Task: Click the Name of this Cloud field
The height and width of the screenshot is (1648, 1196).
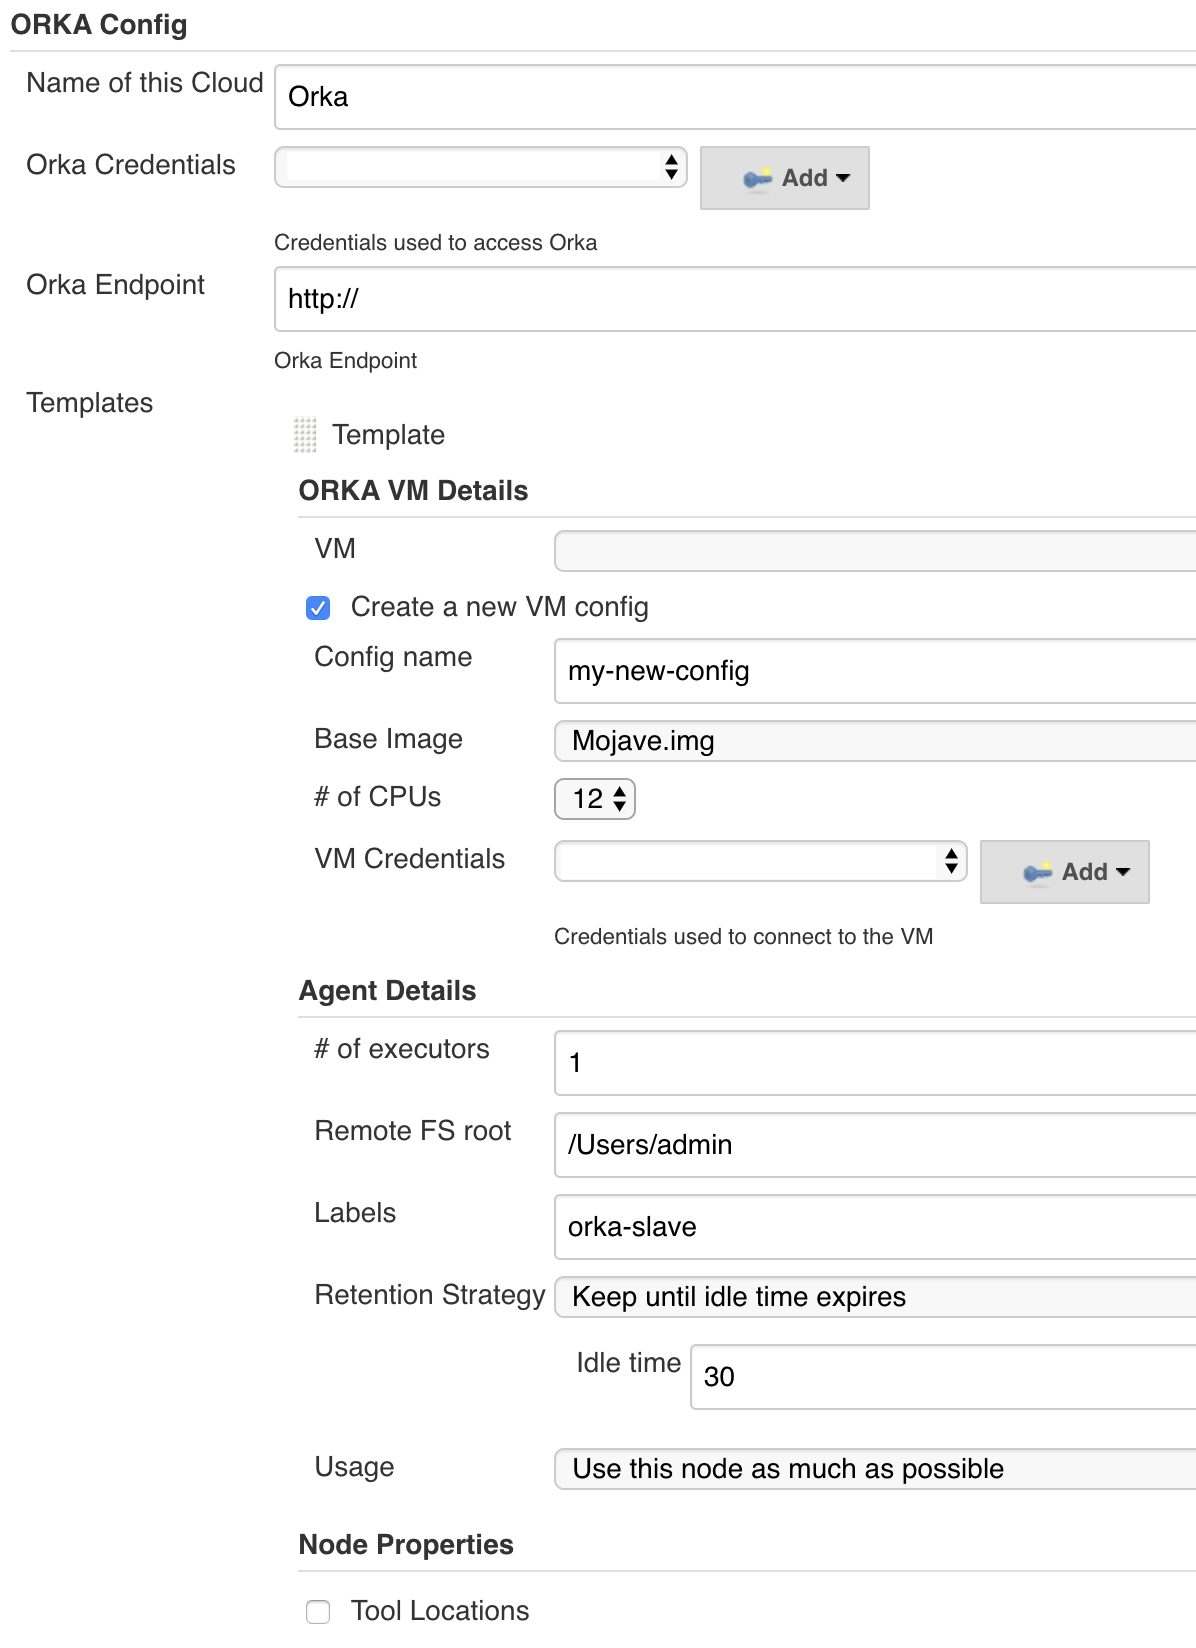Action: 735,97
